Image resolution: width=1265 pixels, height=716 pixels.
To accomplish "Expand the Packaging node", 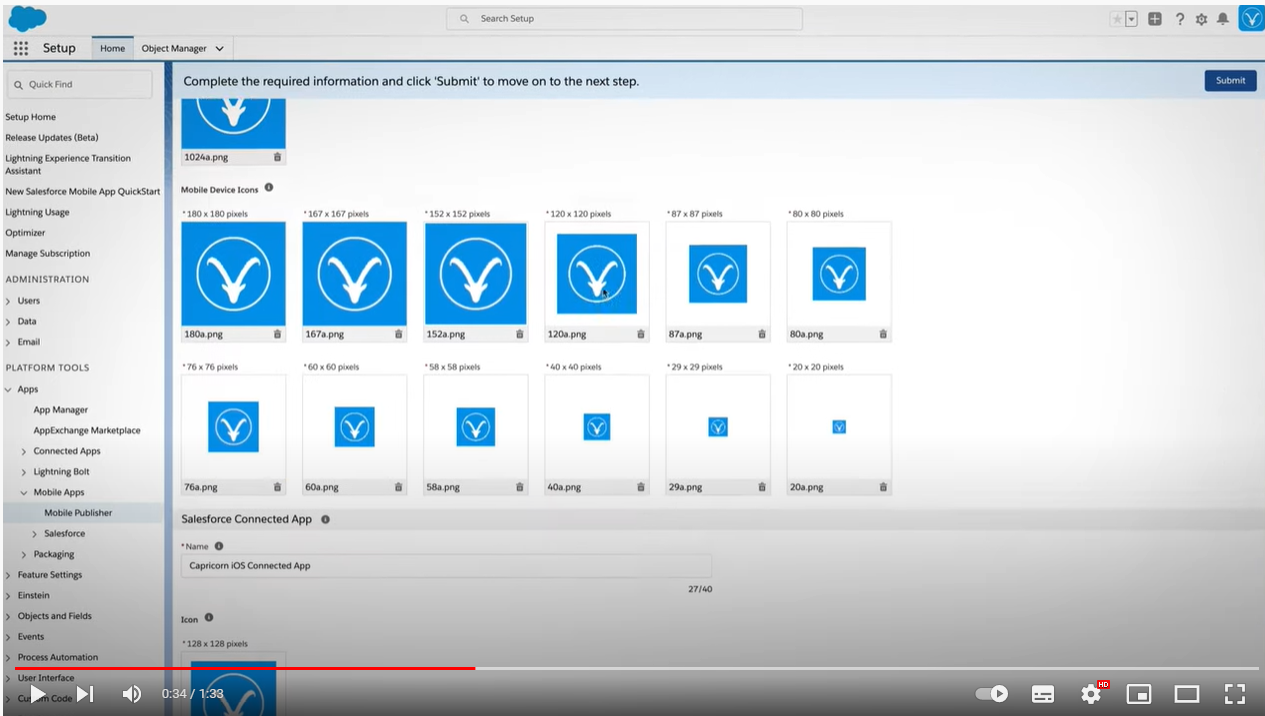I will tap(25, 554).
